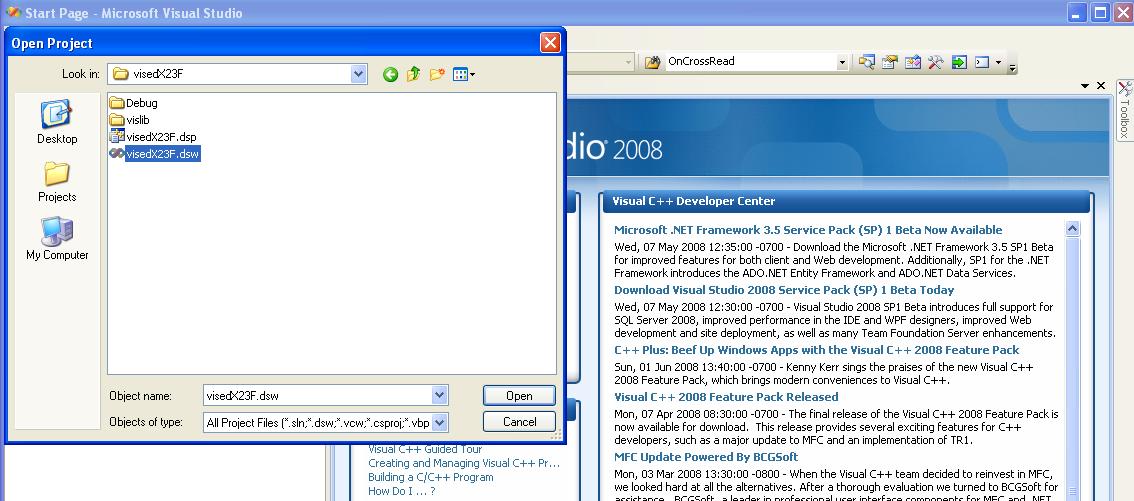Open Building a C/C++ Program link
Image resolution: width=1134 pixels, height=501 pixels.
coord(430,477)
